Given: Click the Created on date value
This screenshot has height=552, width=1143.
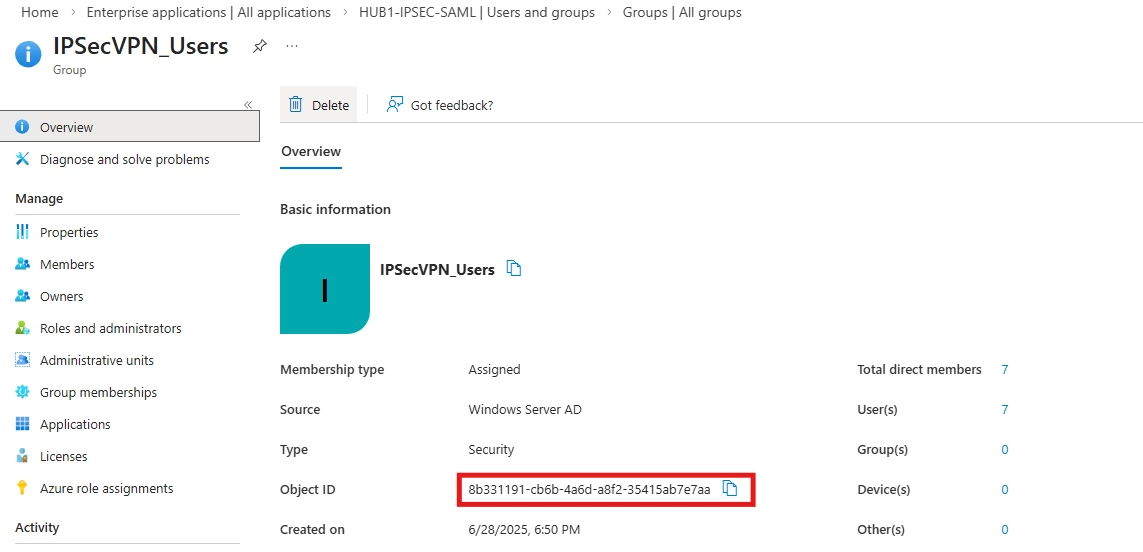Looking at the screenshot, I should [524, 529].
